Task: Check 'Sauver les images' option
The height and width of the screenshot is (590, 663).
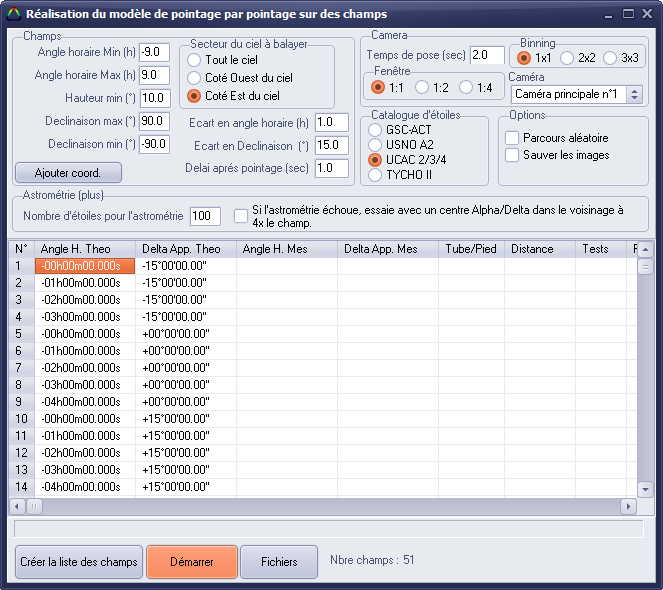Action: tap(512, 155)
